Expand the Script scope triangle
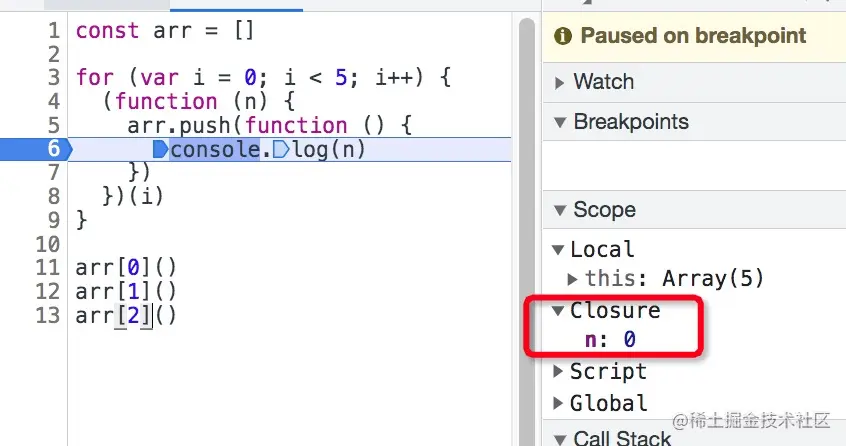Image resolution: width=846 pixels, height=446 pixels. (558, 371)
